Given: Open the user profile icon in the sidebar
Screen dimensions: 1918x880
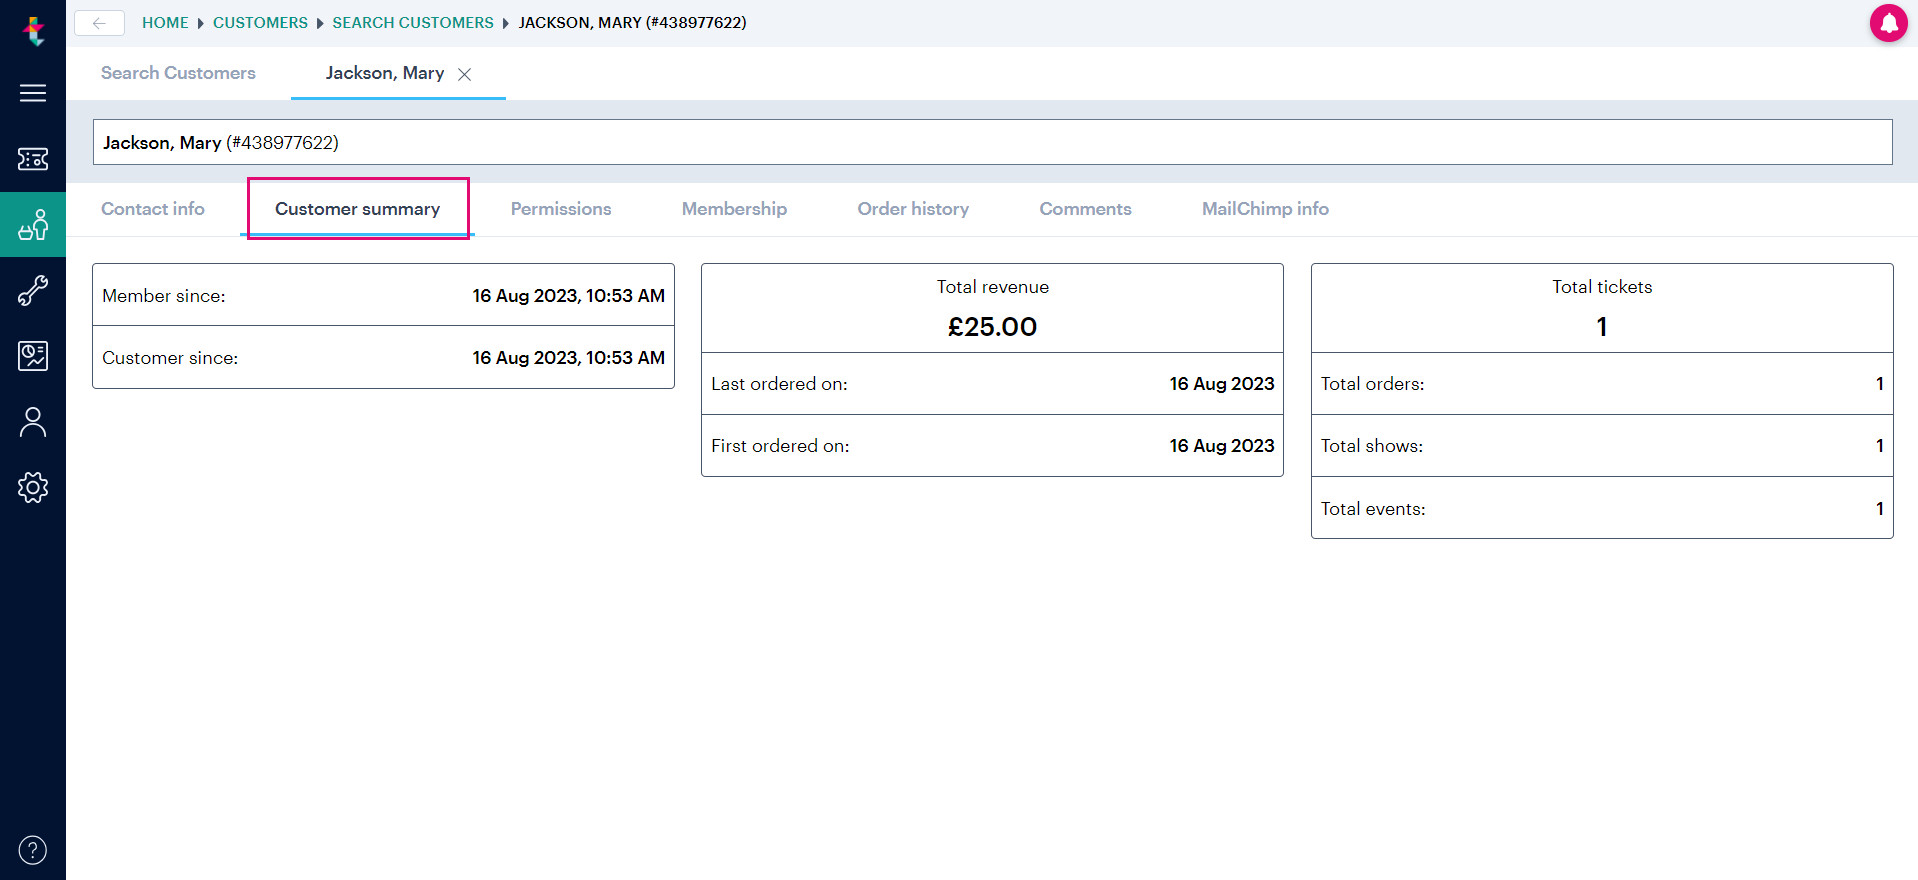Looking at the screenshot, I should (x=33, y=422).
